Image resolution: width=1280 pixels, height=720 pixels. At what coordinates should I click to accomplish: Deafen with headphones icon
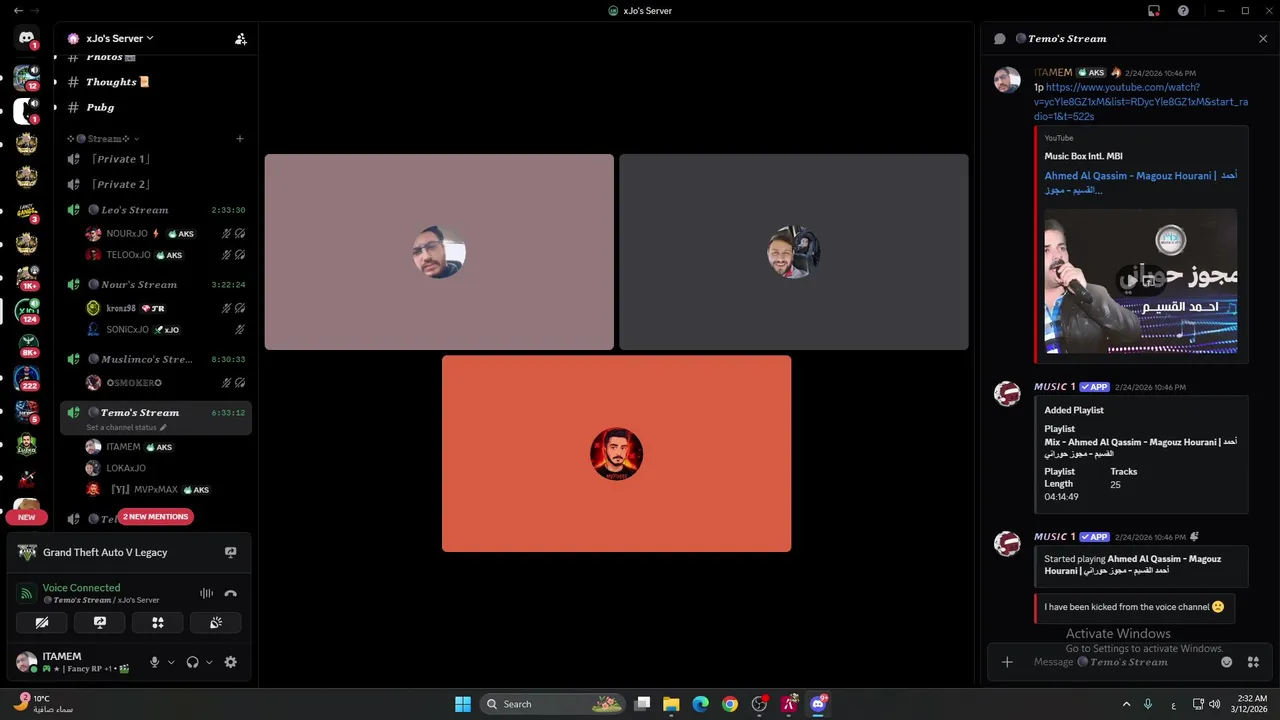pos(192,662)
